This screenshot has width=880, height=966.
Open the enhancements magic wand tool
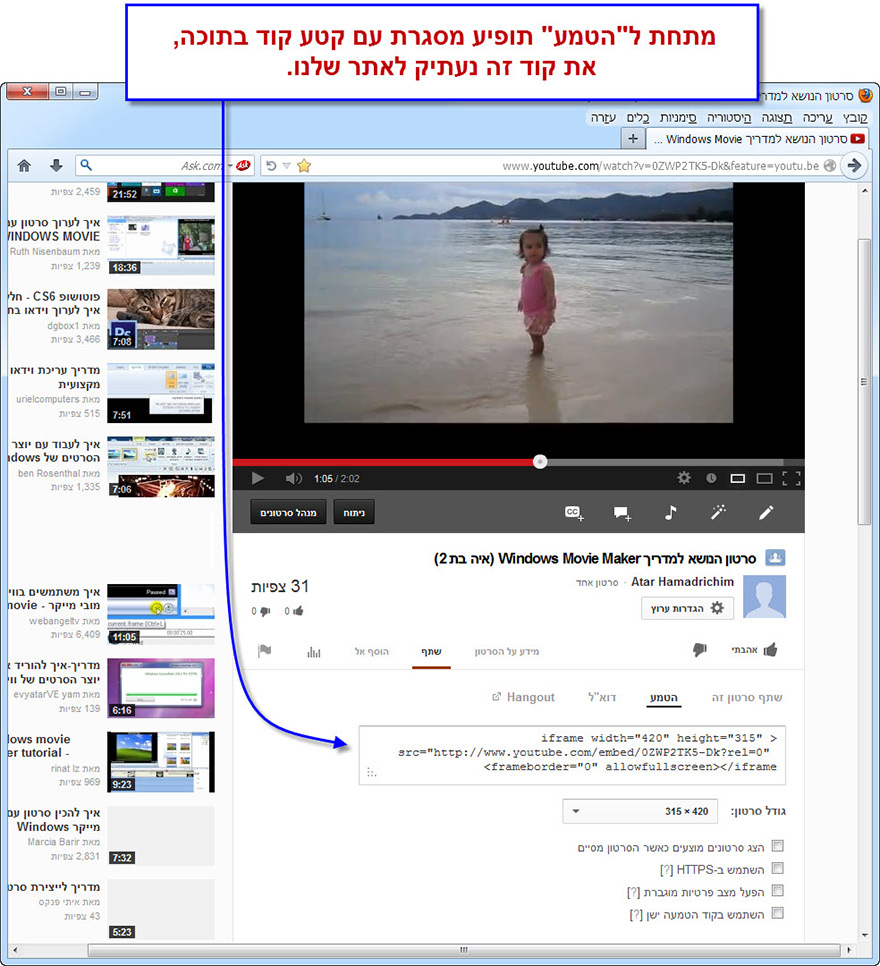(717, 513)
